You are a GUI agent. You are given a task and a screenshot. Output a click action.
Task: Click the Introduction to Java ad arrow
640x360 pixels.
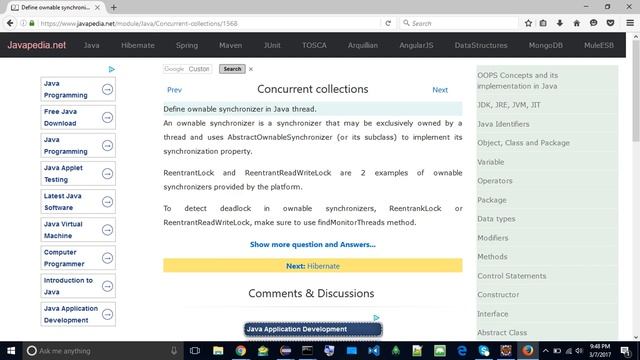point(107,286)
